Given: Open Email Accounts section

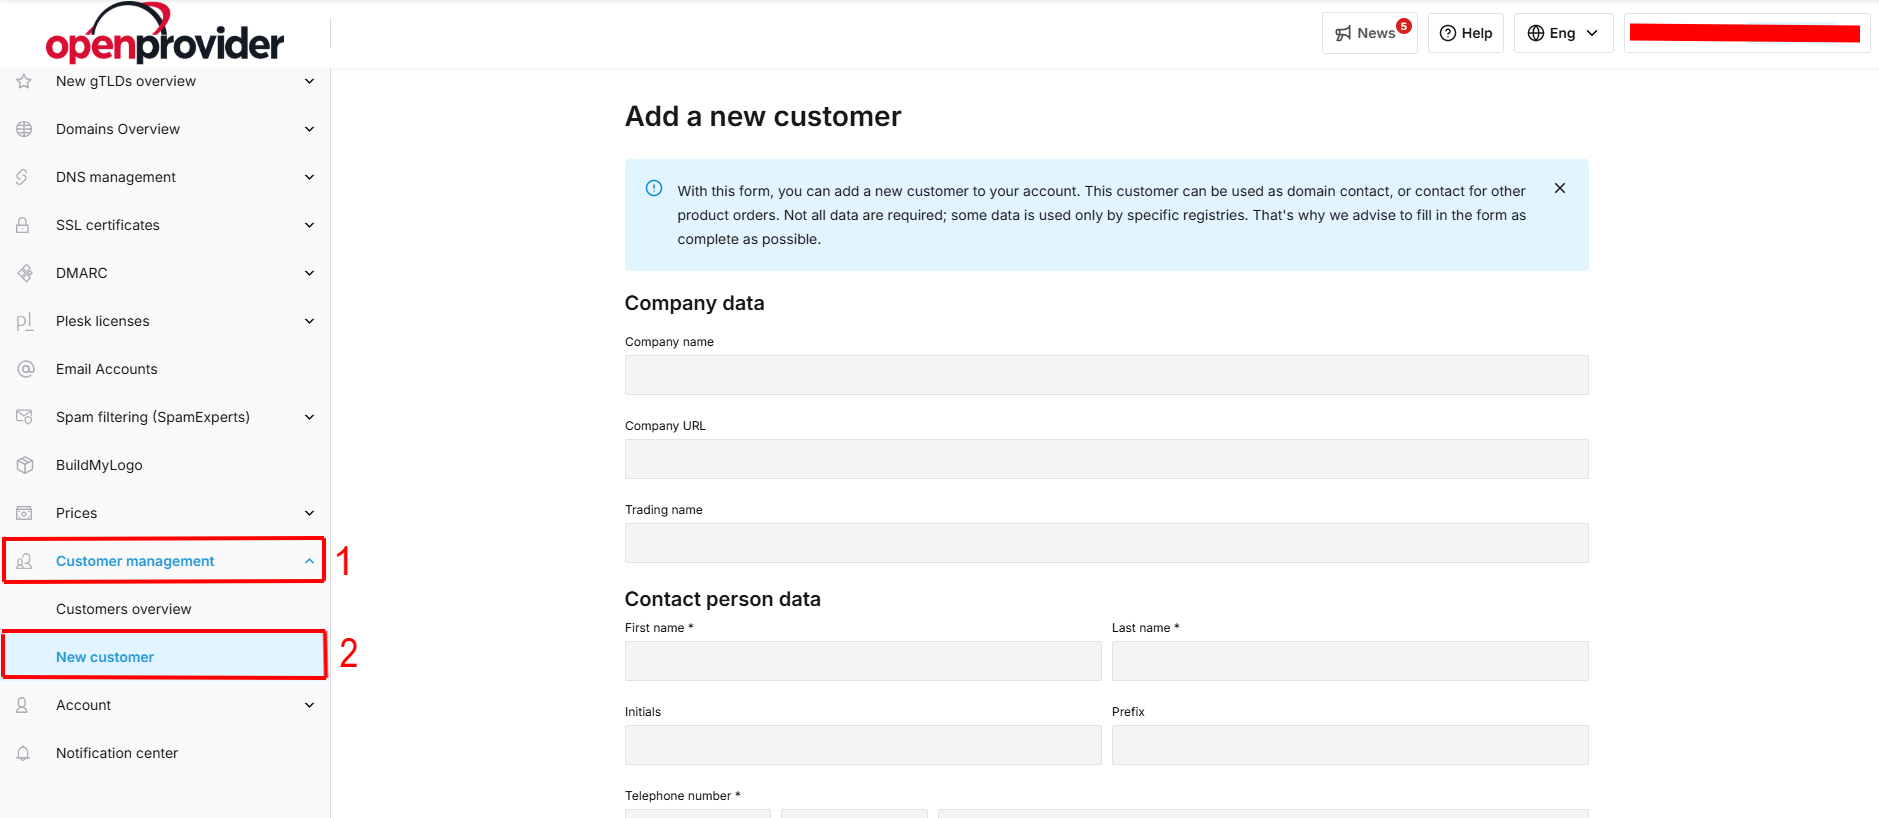Looking at the screenshot, I should point(106,369).
